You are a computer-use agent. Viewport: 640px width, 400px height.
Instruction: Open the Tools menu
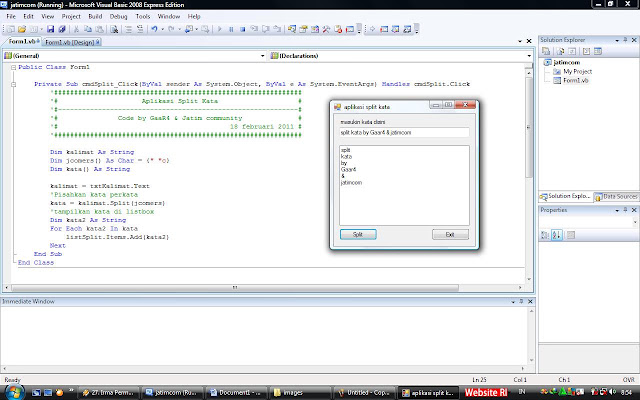143,17
